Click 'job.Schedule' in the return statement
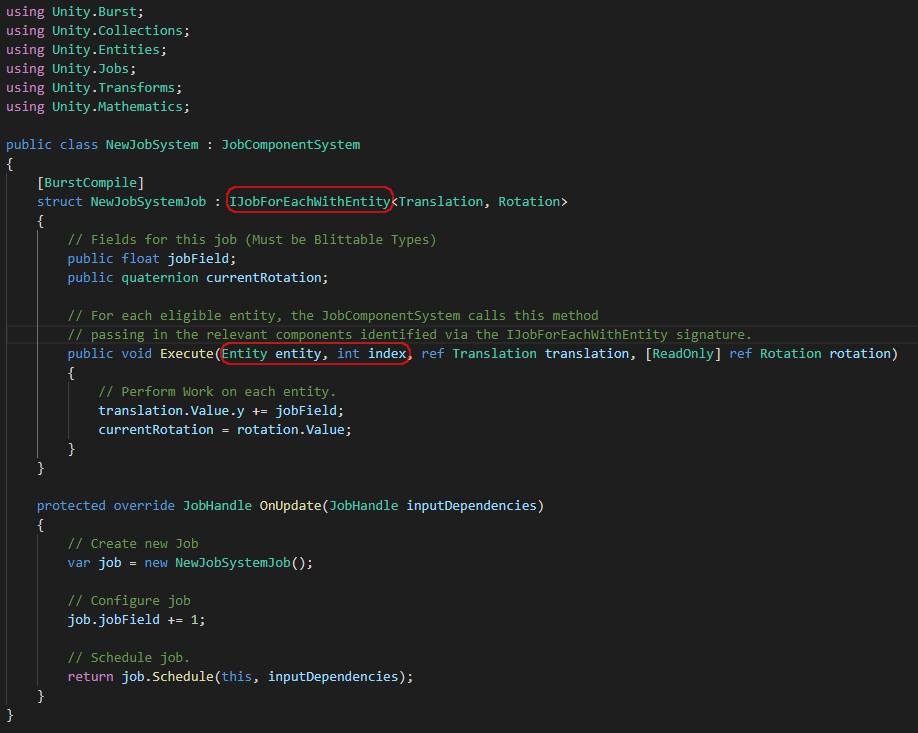 pyautogui.click(x=167, y=677)
